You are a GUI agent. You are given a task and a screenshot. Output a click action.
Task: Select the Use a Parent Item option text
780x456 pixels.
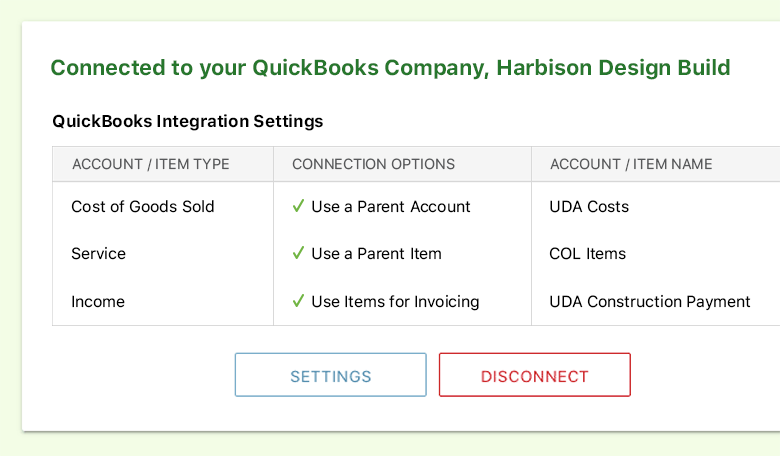(376, 254)
